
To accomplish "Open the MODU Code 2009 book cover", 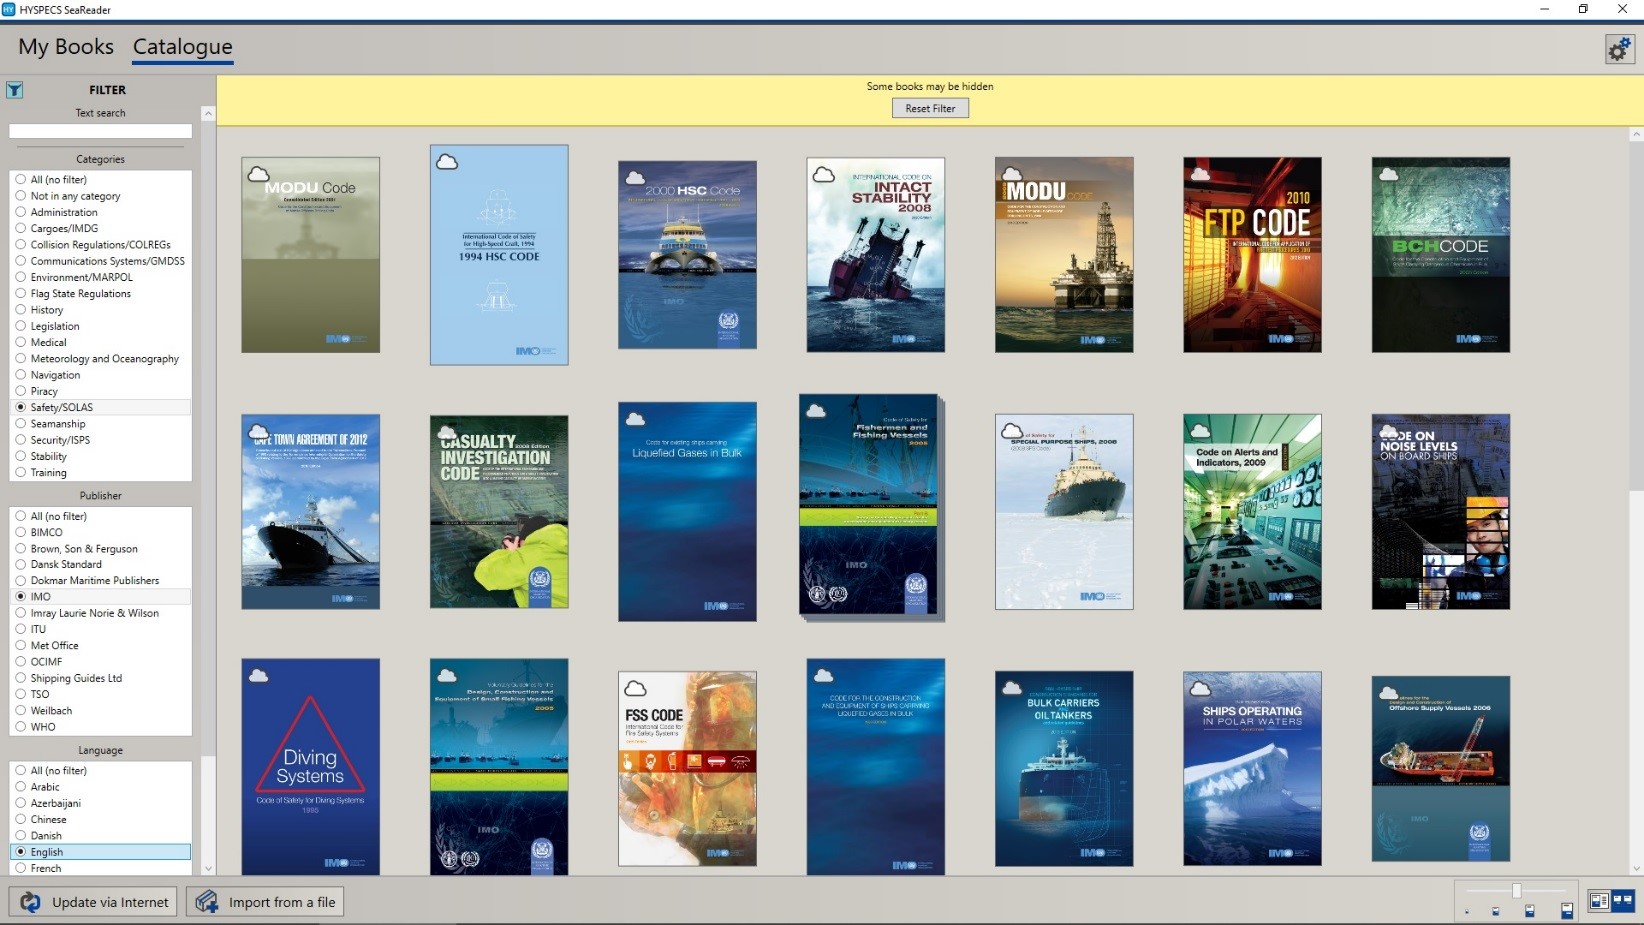I will point(1064,254).
